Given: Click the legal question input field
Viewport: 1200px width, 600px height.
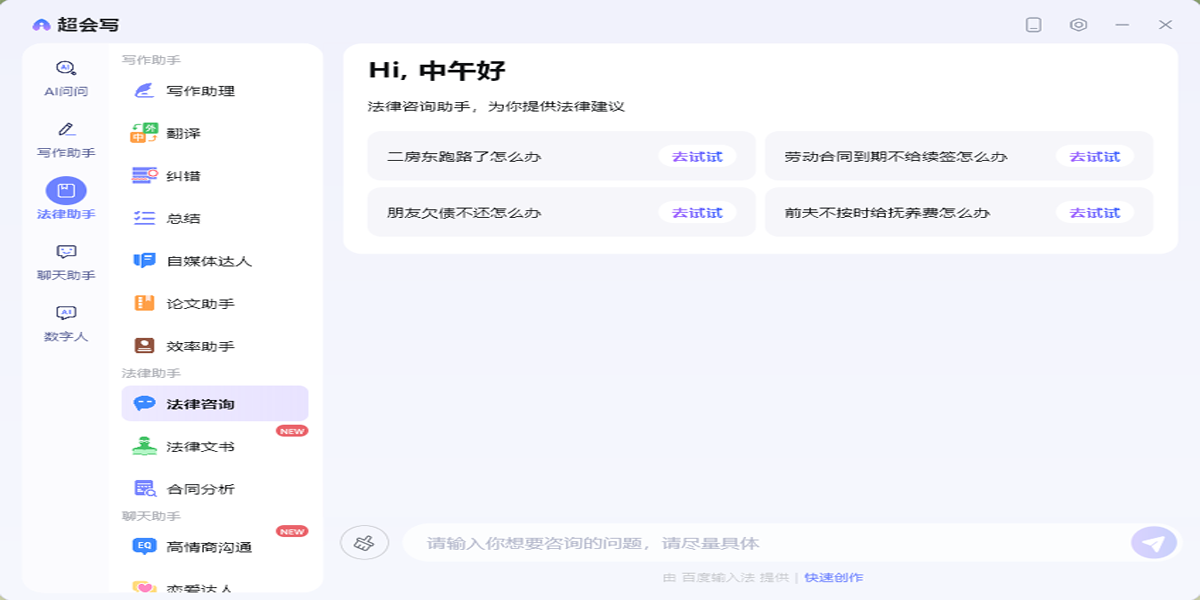Looking at the screenshot, I should click(x=700, y=541).
